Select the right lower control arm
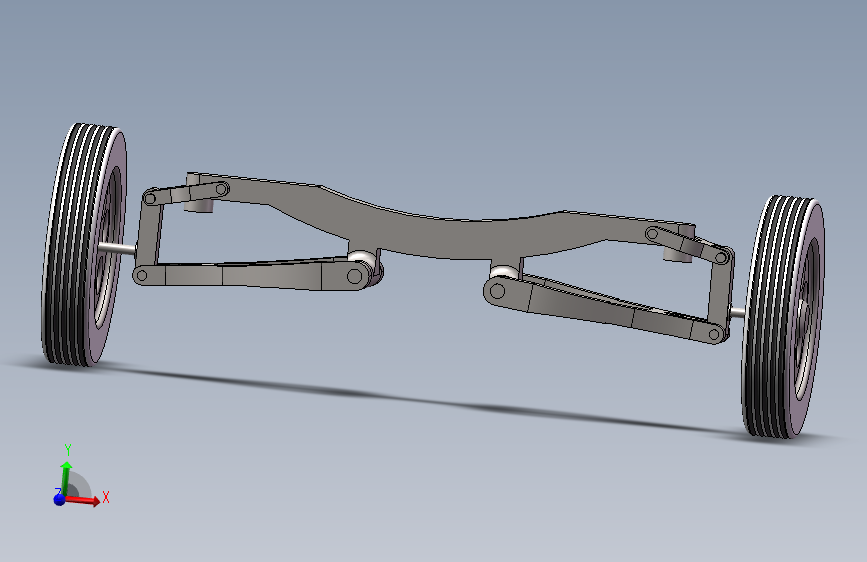 605,310
